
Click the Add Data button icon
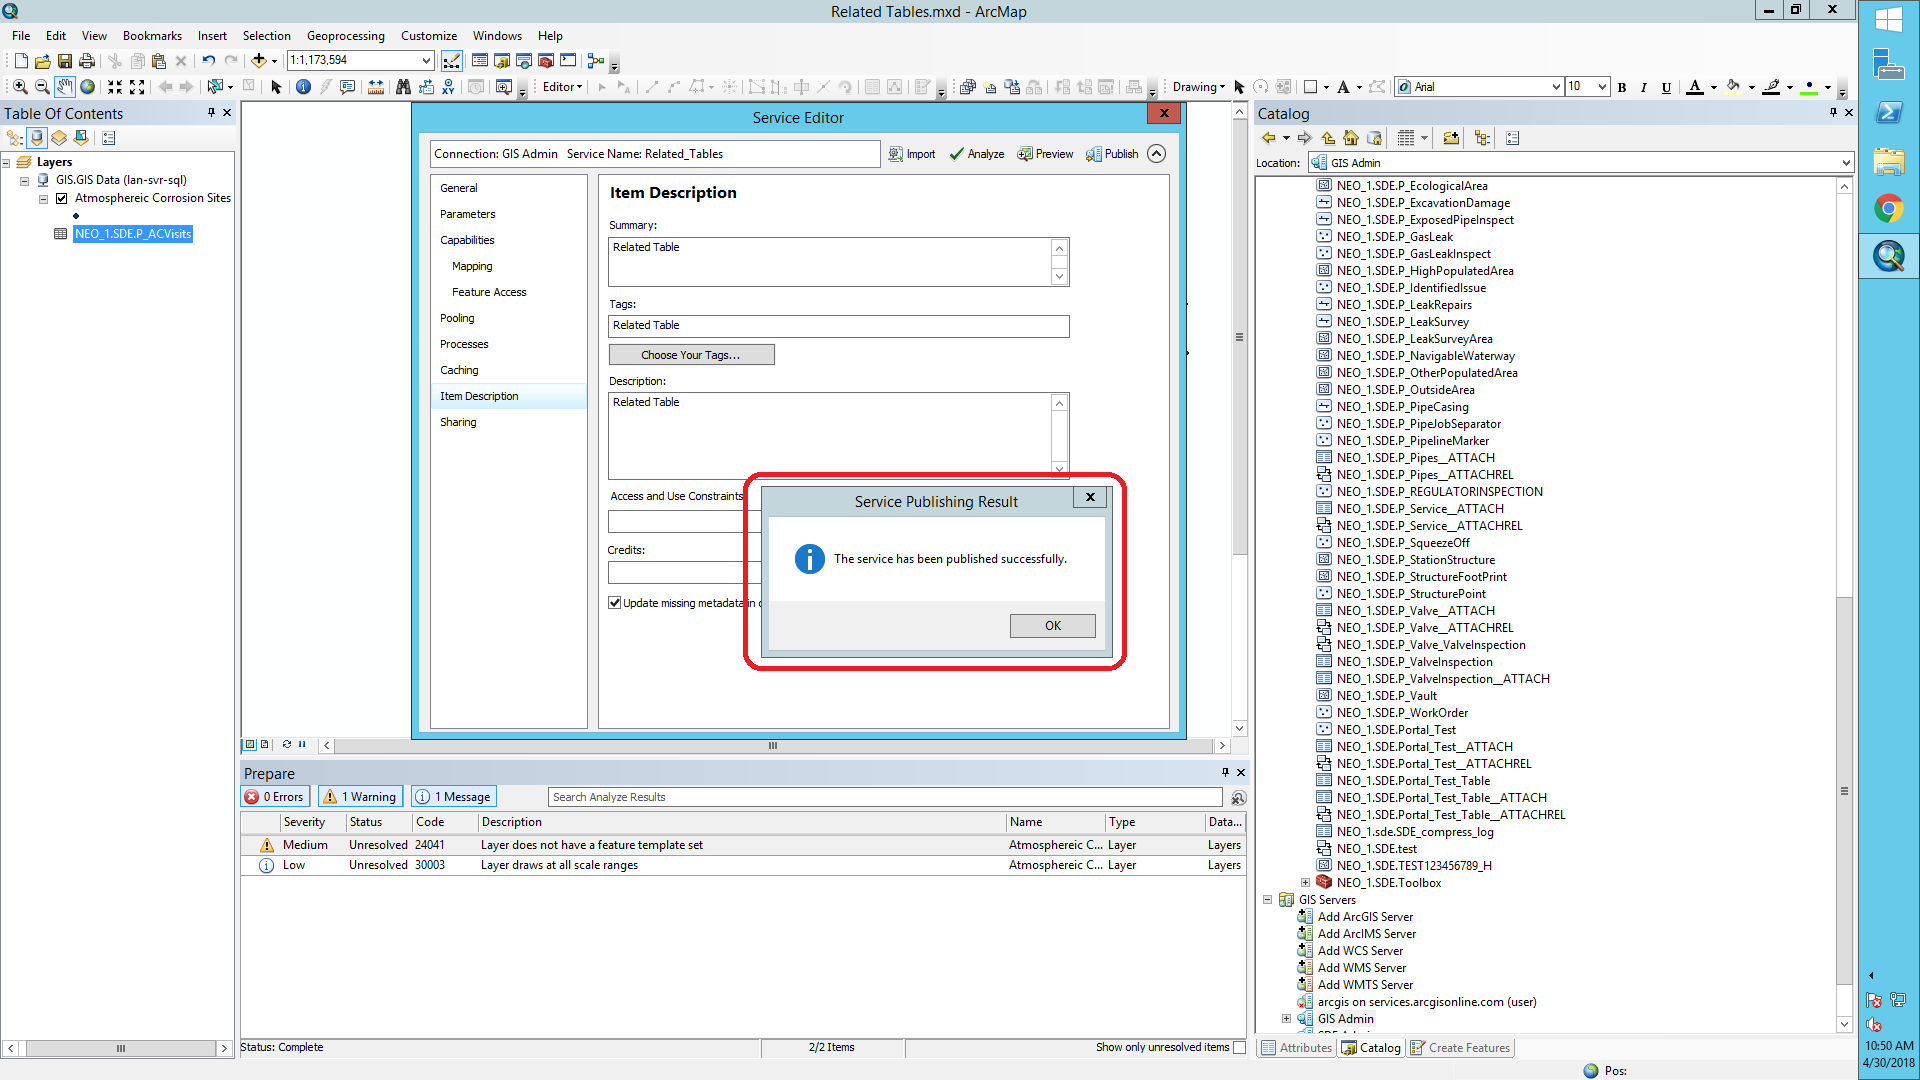(259, 61)
